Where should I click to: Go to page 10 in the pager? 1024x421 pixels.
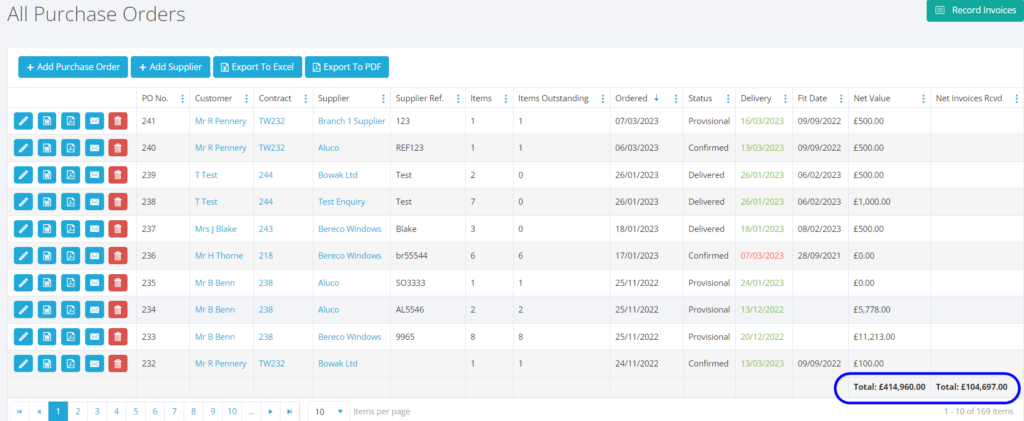coord(231,411)
